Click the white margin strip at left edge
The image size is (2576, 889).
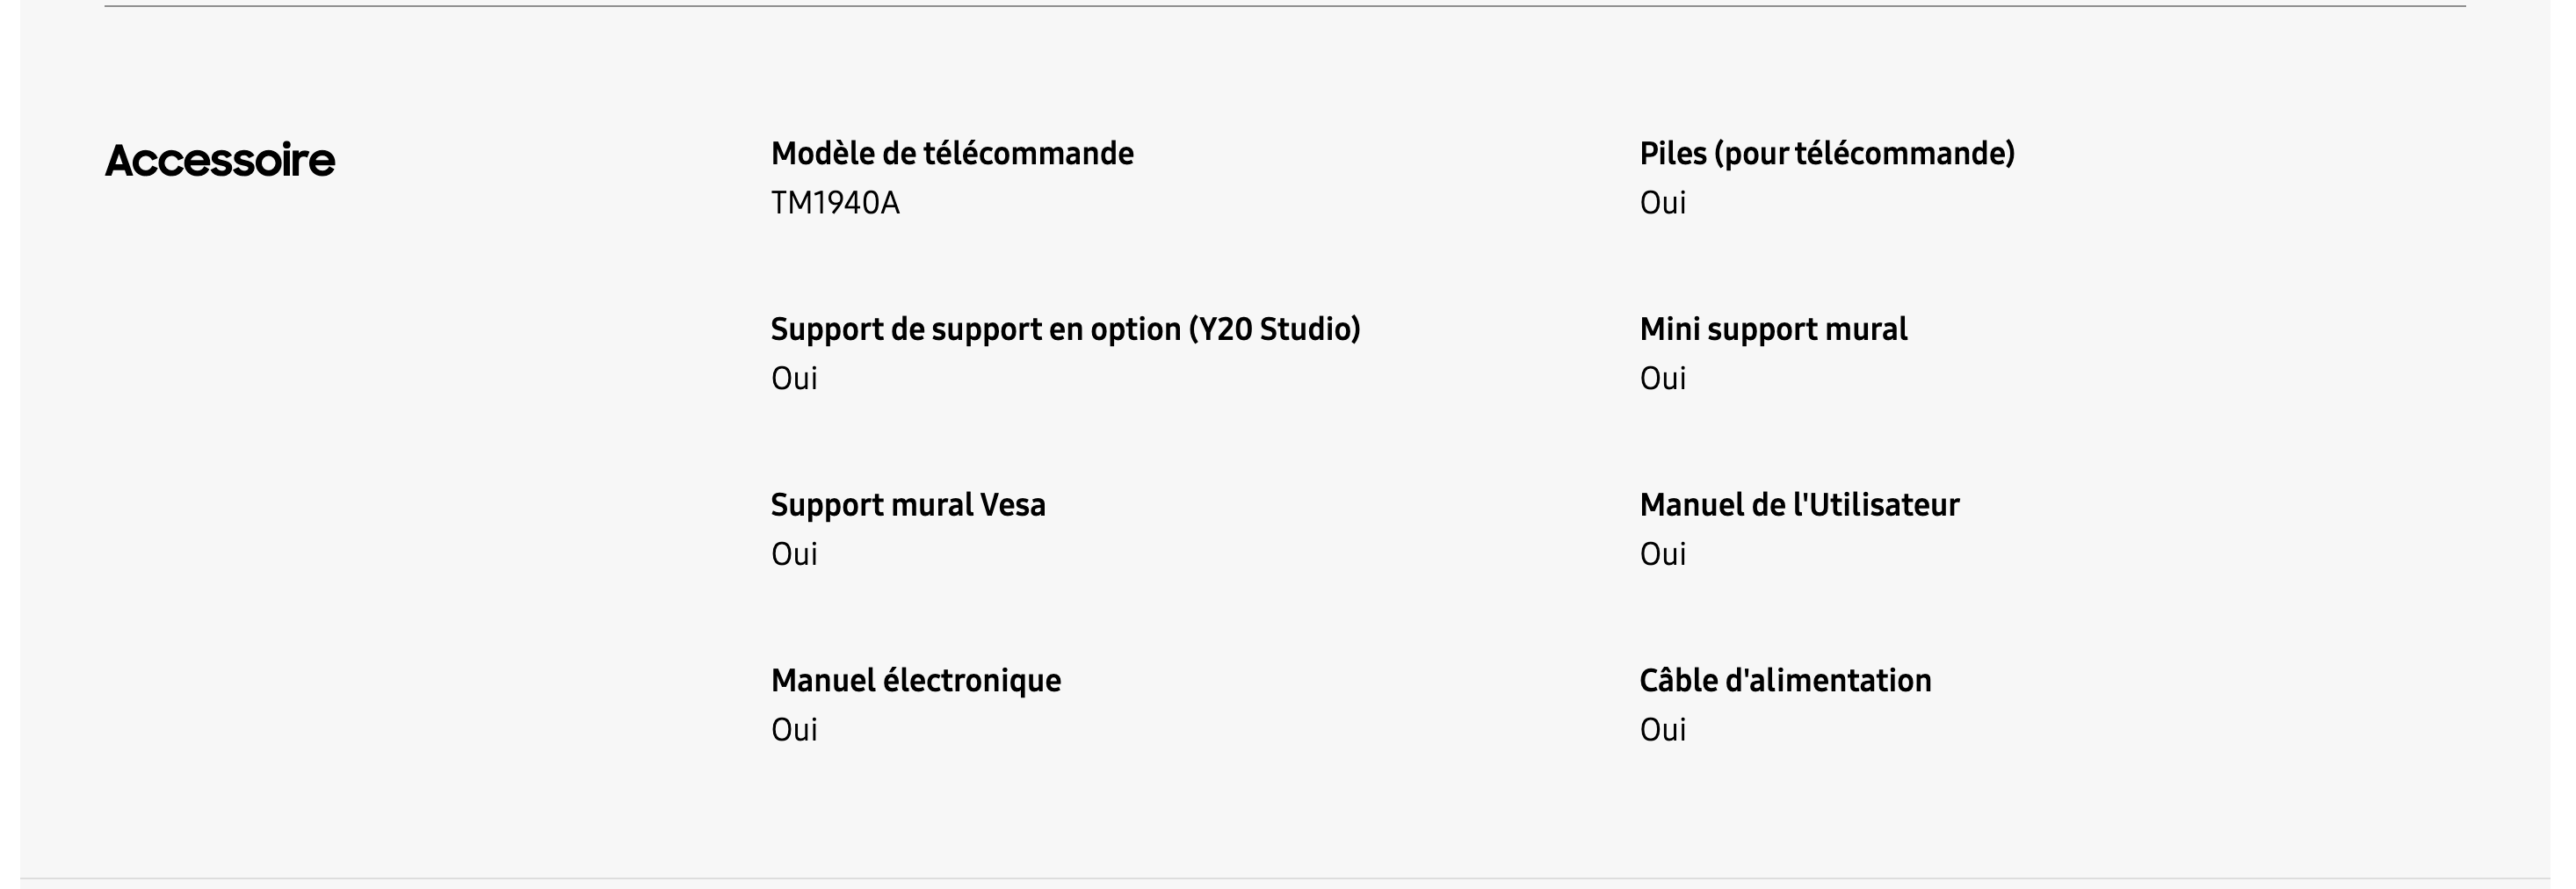tap(9, 444)
